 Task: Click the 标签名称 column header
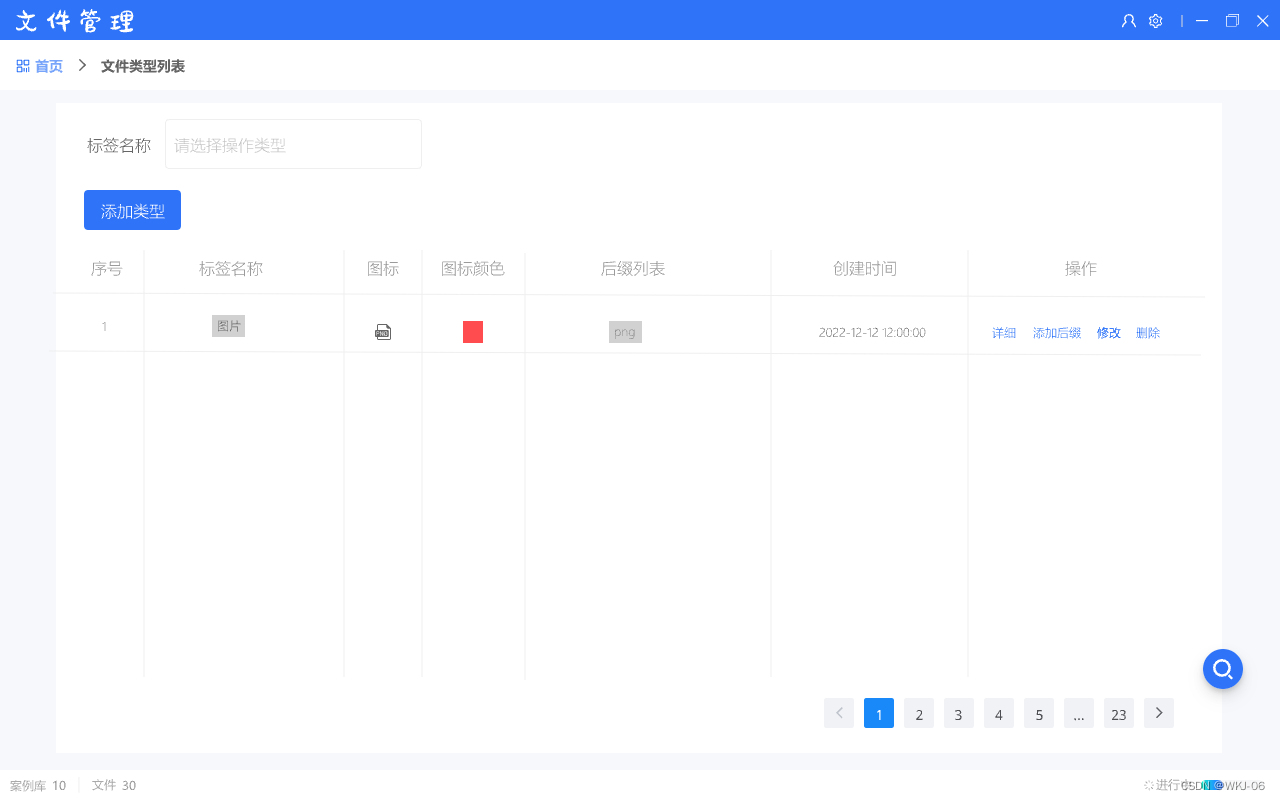231,269
